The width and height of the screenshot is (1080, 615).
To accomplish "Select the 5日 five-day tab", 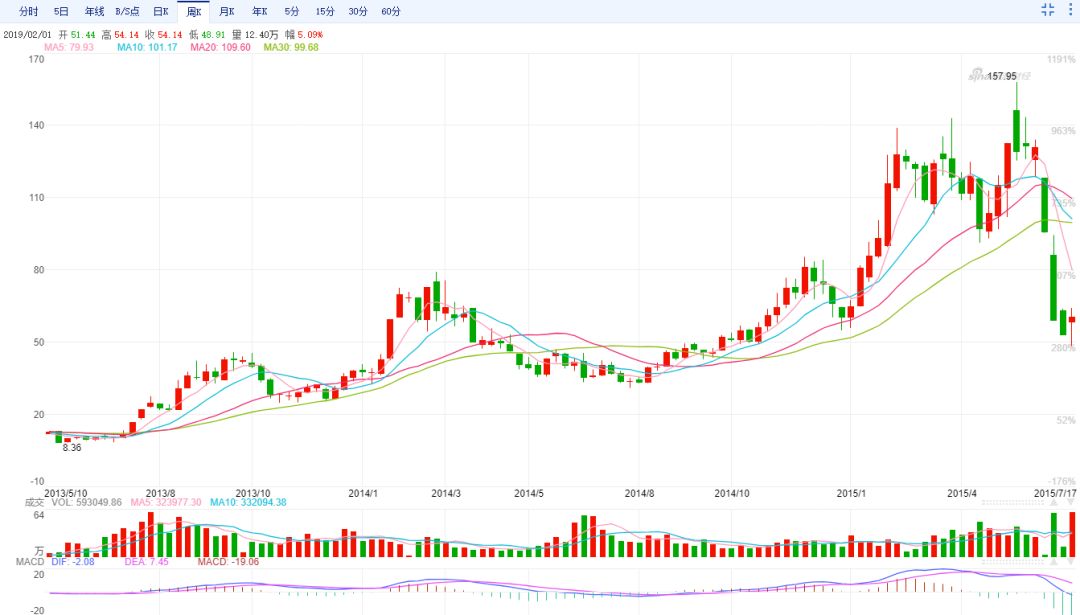I will pos(61,12).
